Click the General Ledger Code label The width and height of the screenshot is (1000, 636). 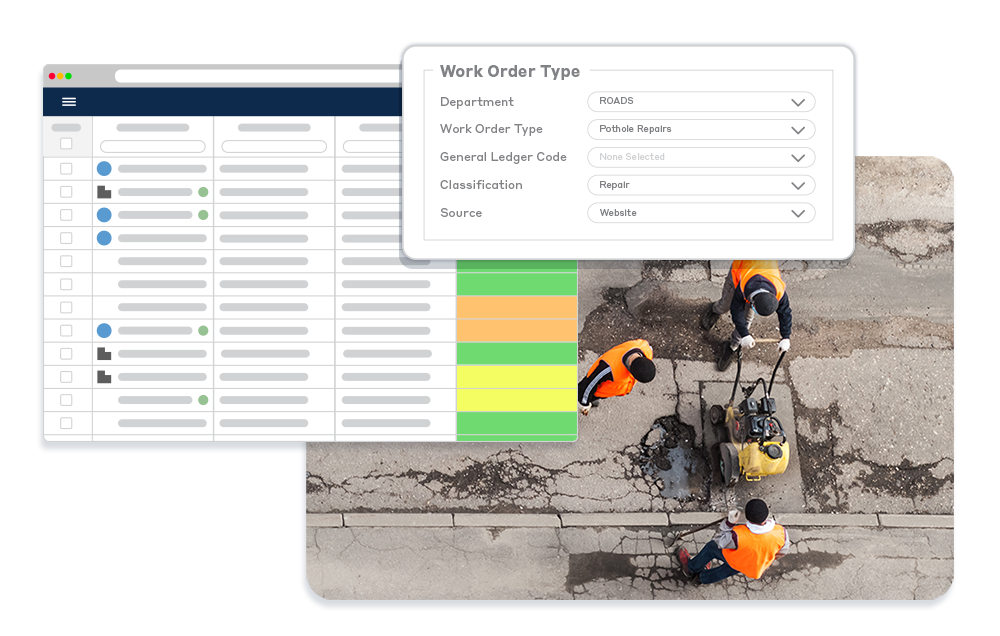pyautogui.click(x=503, y=157)
